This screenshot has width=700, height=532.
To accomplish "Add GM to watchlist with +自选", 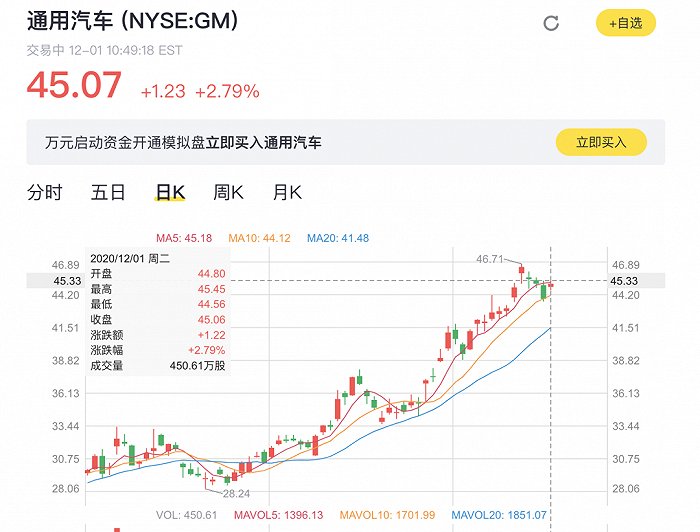I will tap(626, 23).
